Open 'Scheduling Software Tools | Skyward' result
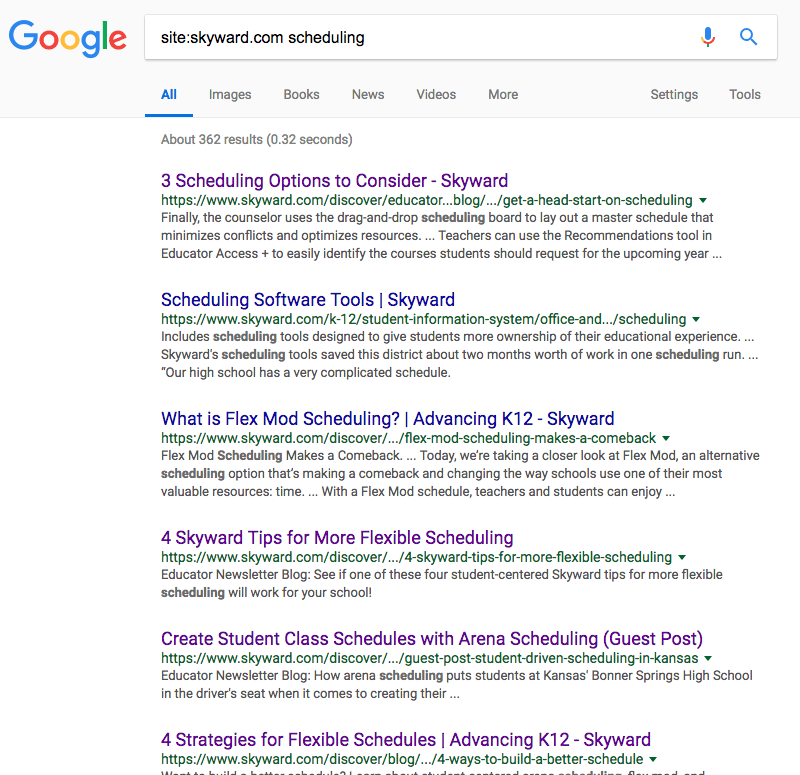The height and width of the screenshot is (775, 800). coord(308,299)
